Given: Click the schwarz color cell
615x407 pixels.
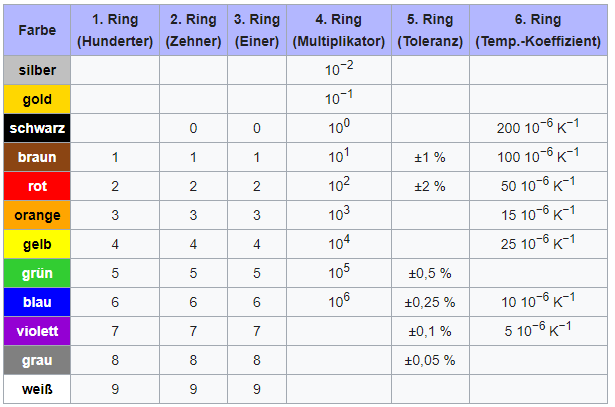Looking at the screenshot, I should (37, 128).
